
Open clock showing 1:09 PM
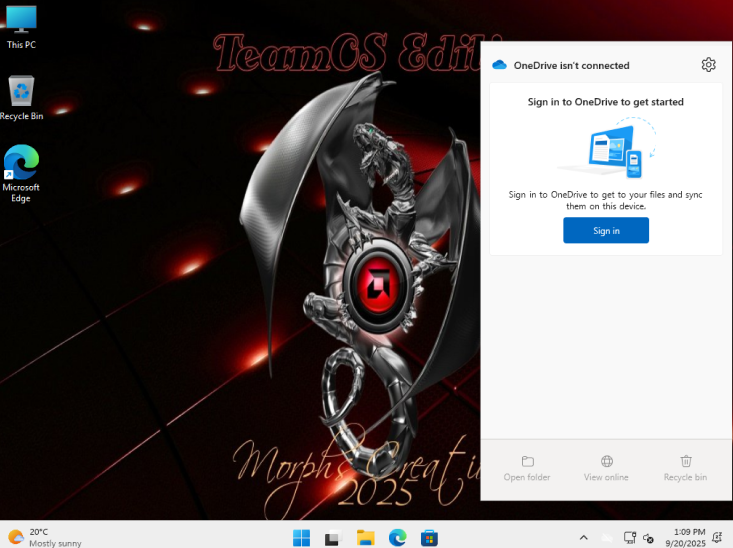pyautogui.click(x=685, y=537)
